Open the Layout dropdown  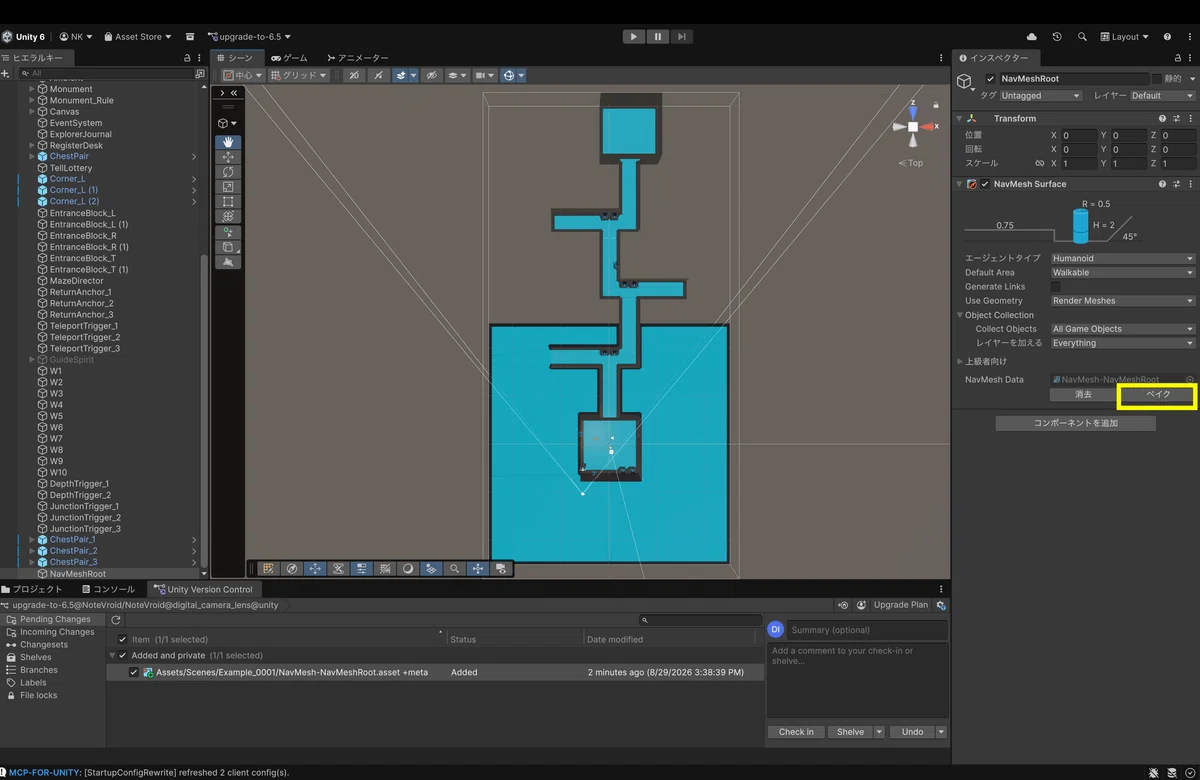point(1125,37)
